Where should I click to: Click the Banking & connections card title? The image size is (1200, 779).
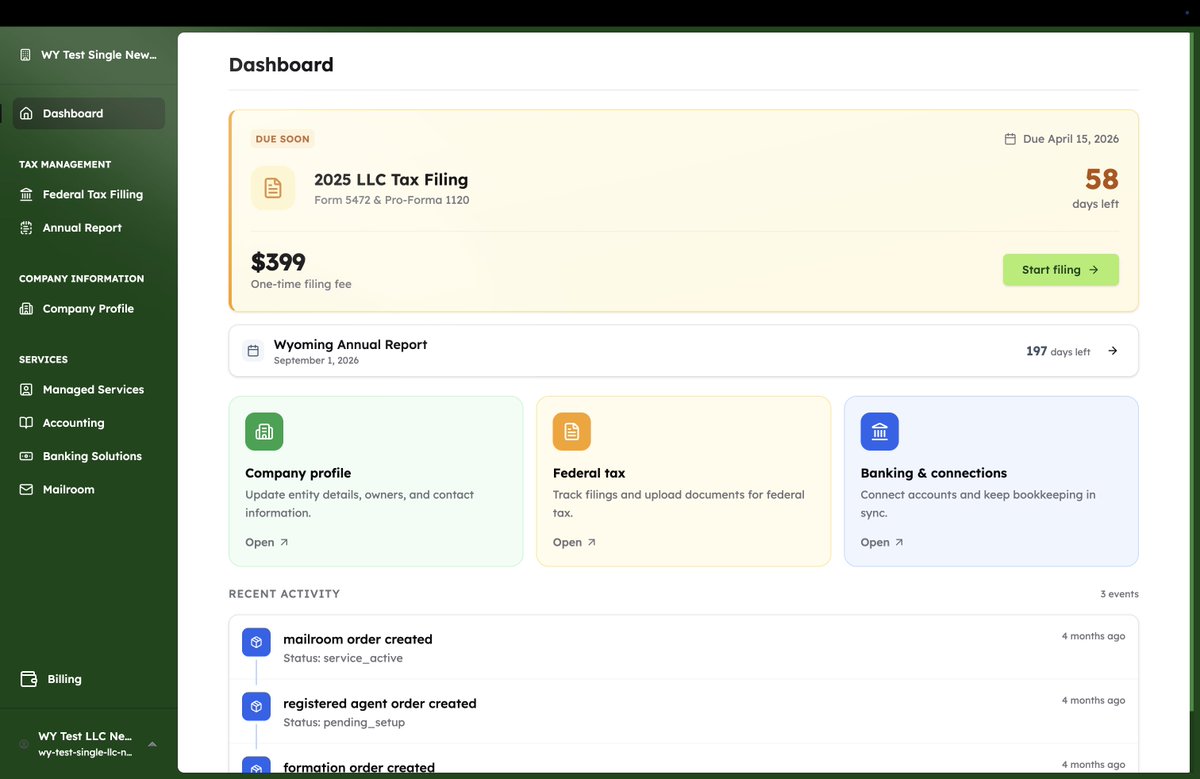point(934,473)
